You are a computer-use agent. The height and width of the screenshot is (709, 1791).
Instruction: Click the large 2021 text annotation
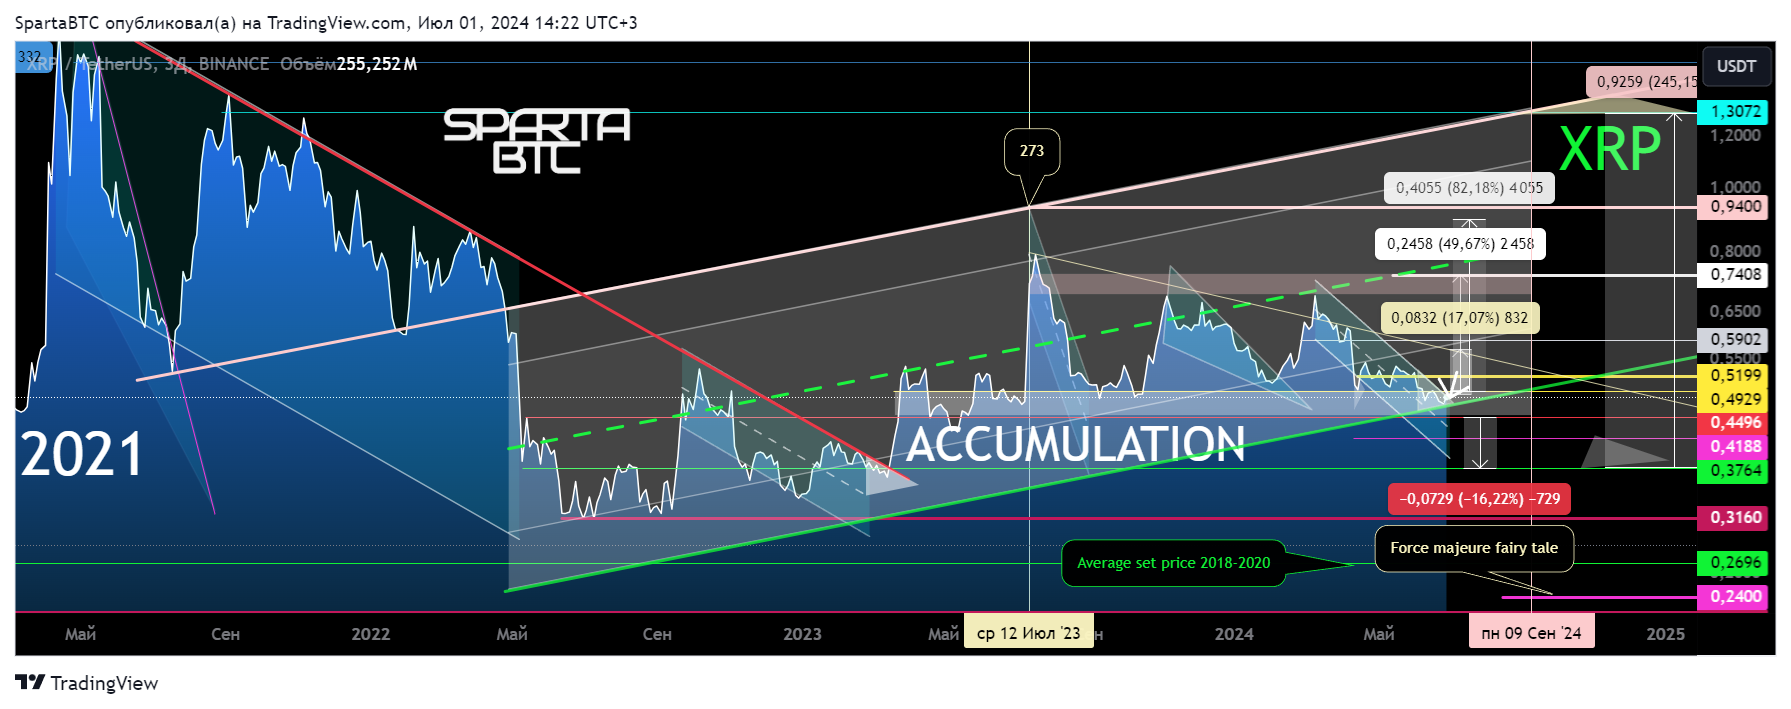tap(82, 454)
